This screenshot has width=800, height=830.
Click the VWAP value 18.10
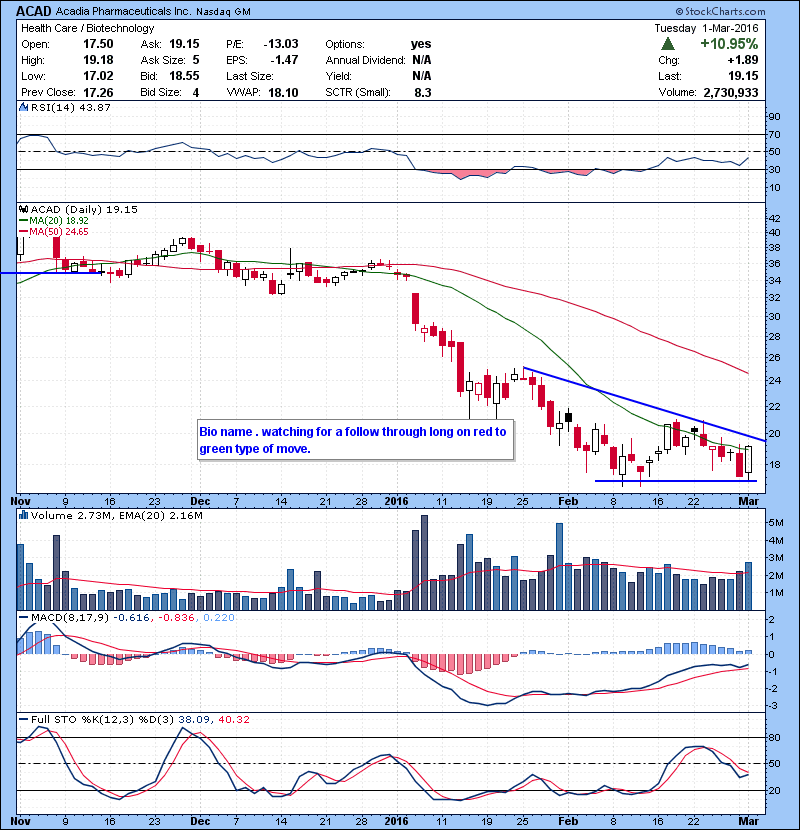click(283, 93)
